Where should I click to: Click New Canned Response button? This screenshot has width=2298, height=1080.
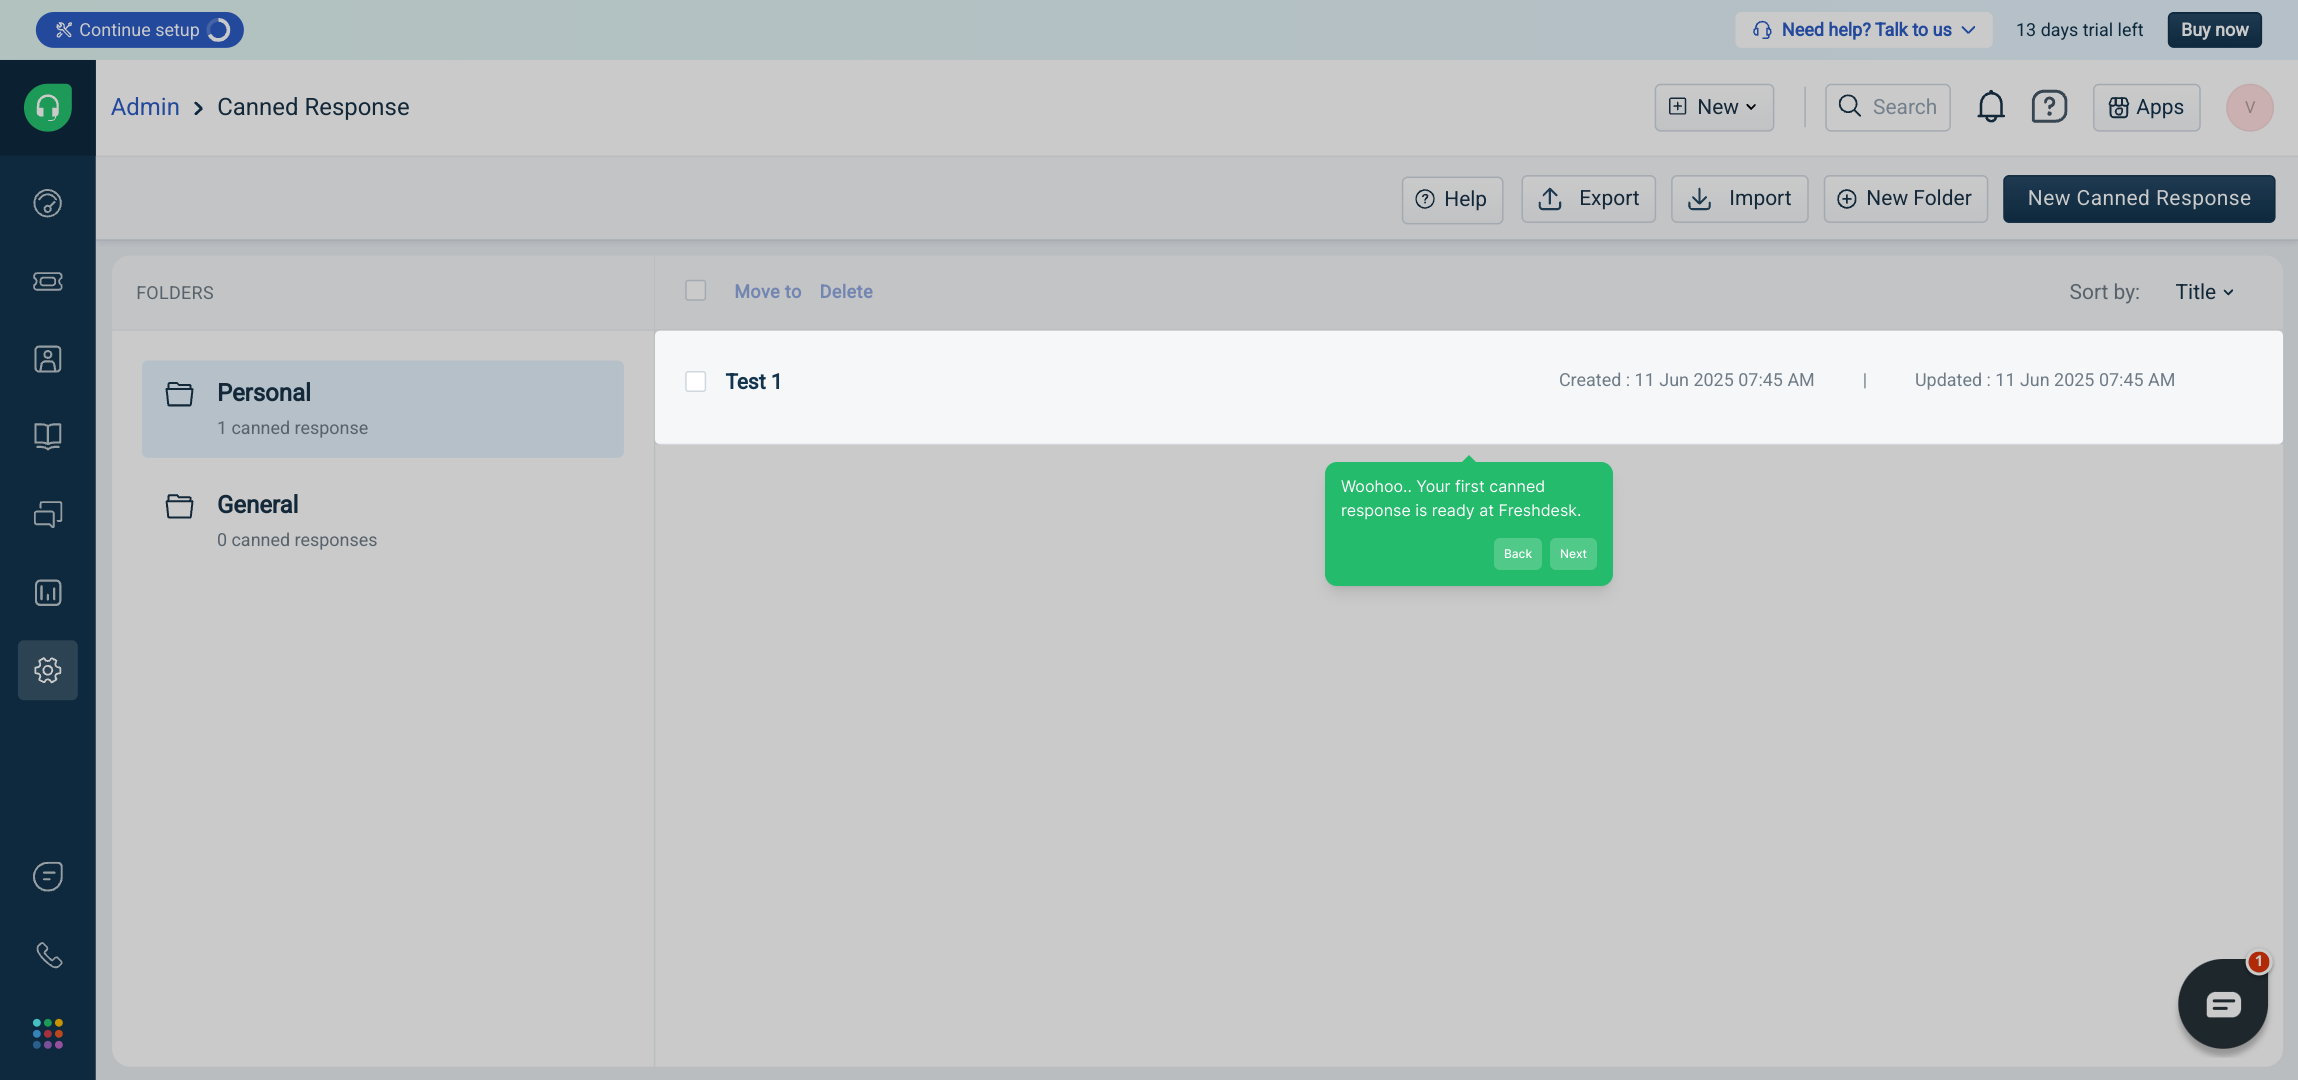pos(2138,198)
